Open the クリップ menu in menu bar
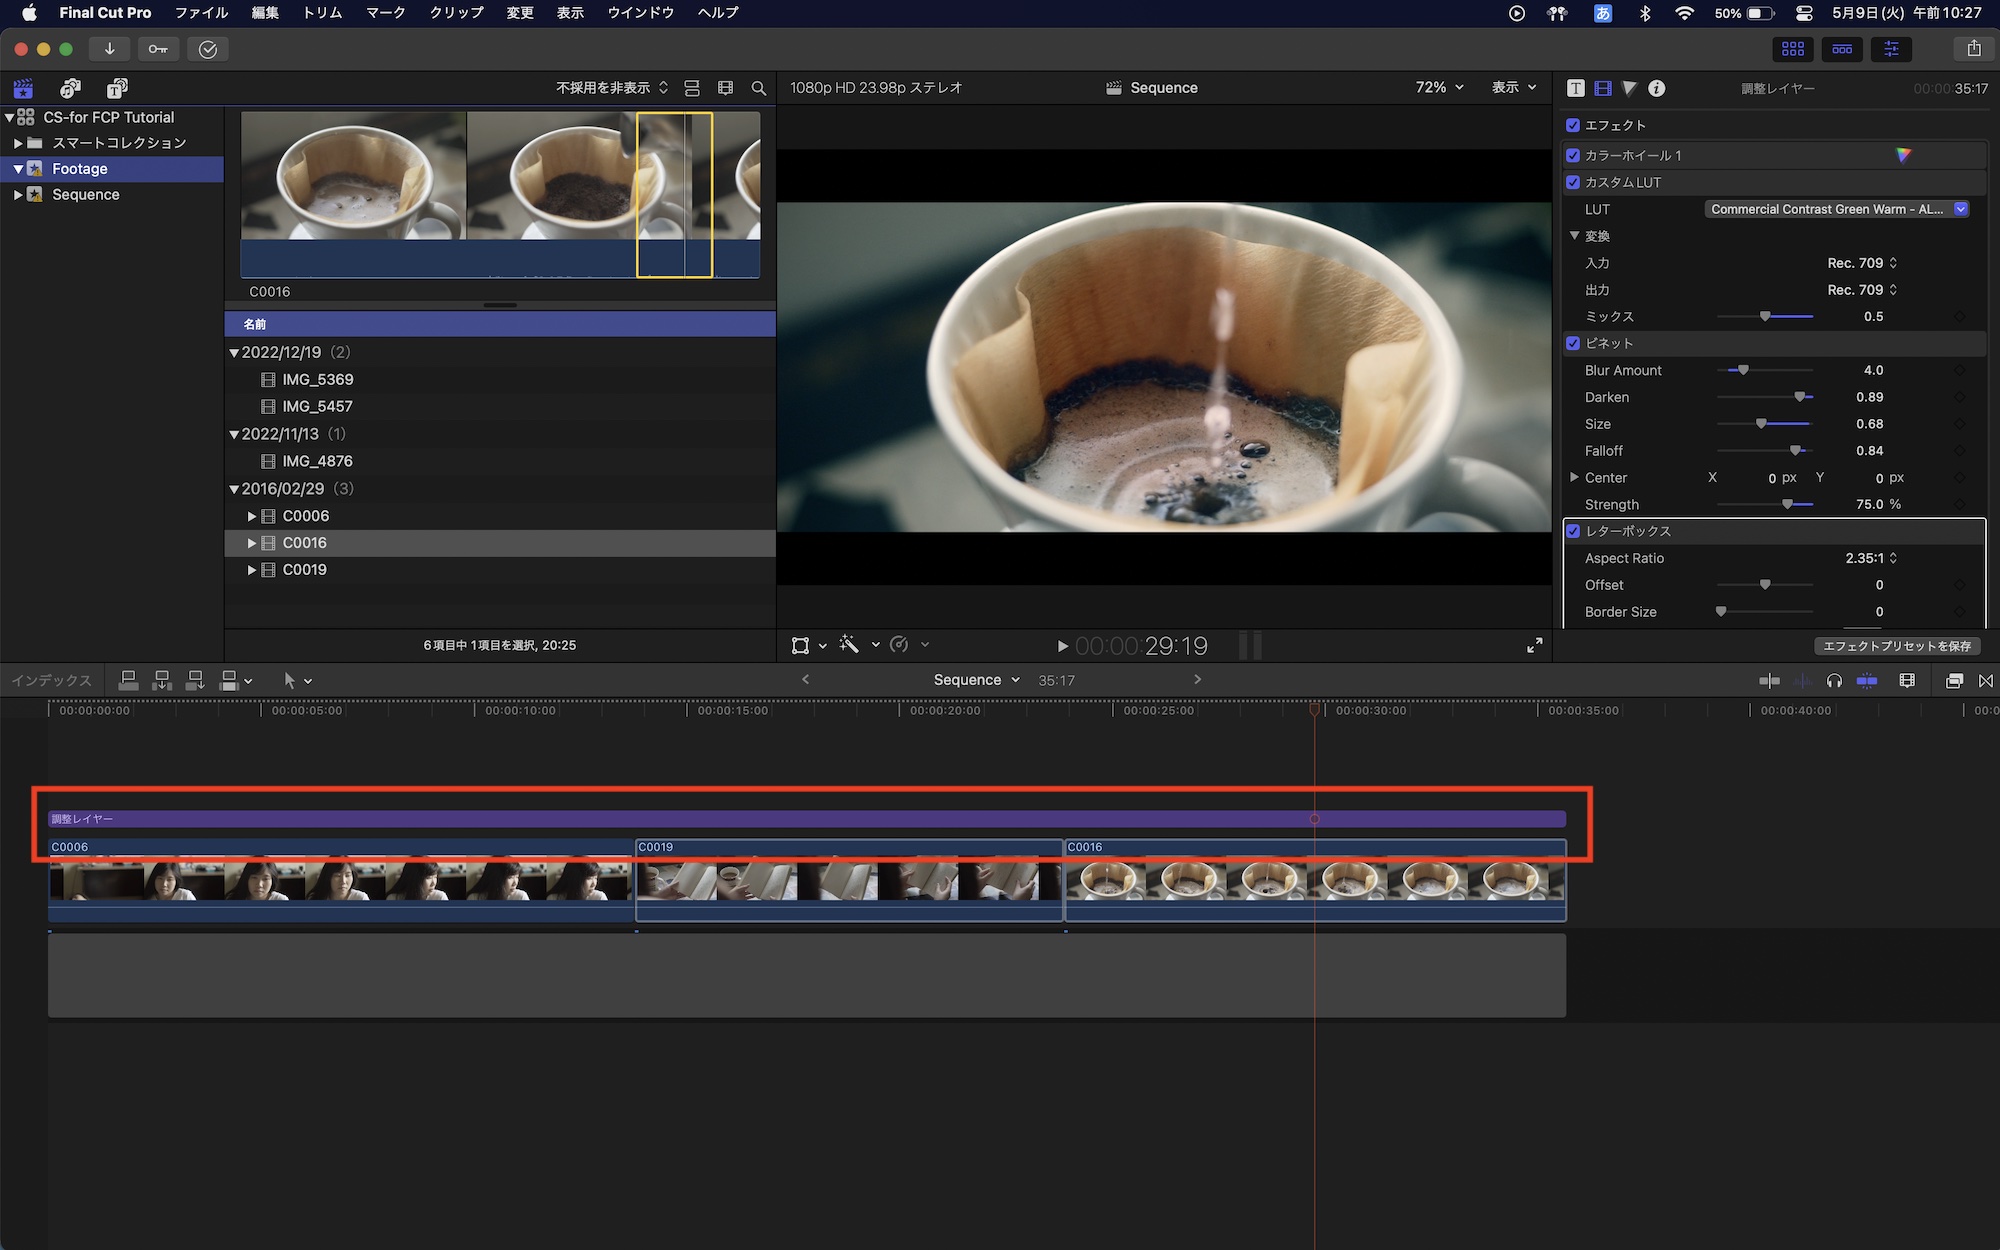 (456, 13)
